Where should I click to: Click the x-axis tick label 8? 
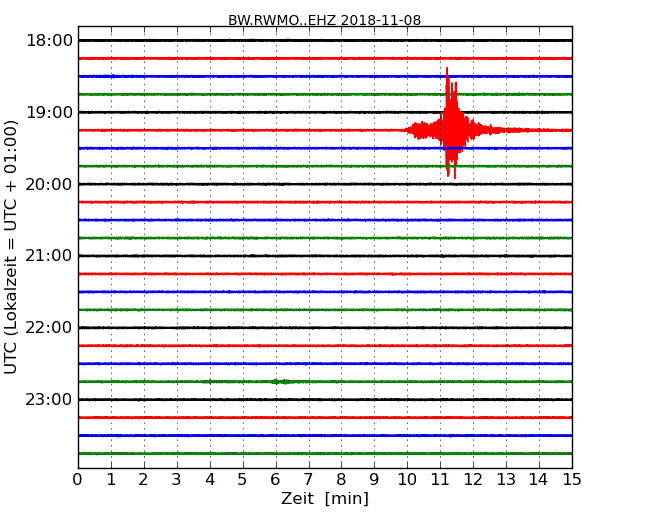(x=341, y=479)
